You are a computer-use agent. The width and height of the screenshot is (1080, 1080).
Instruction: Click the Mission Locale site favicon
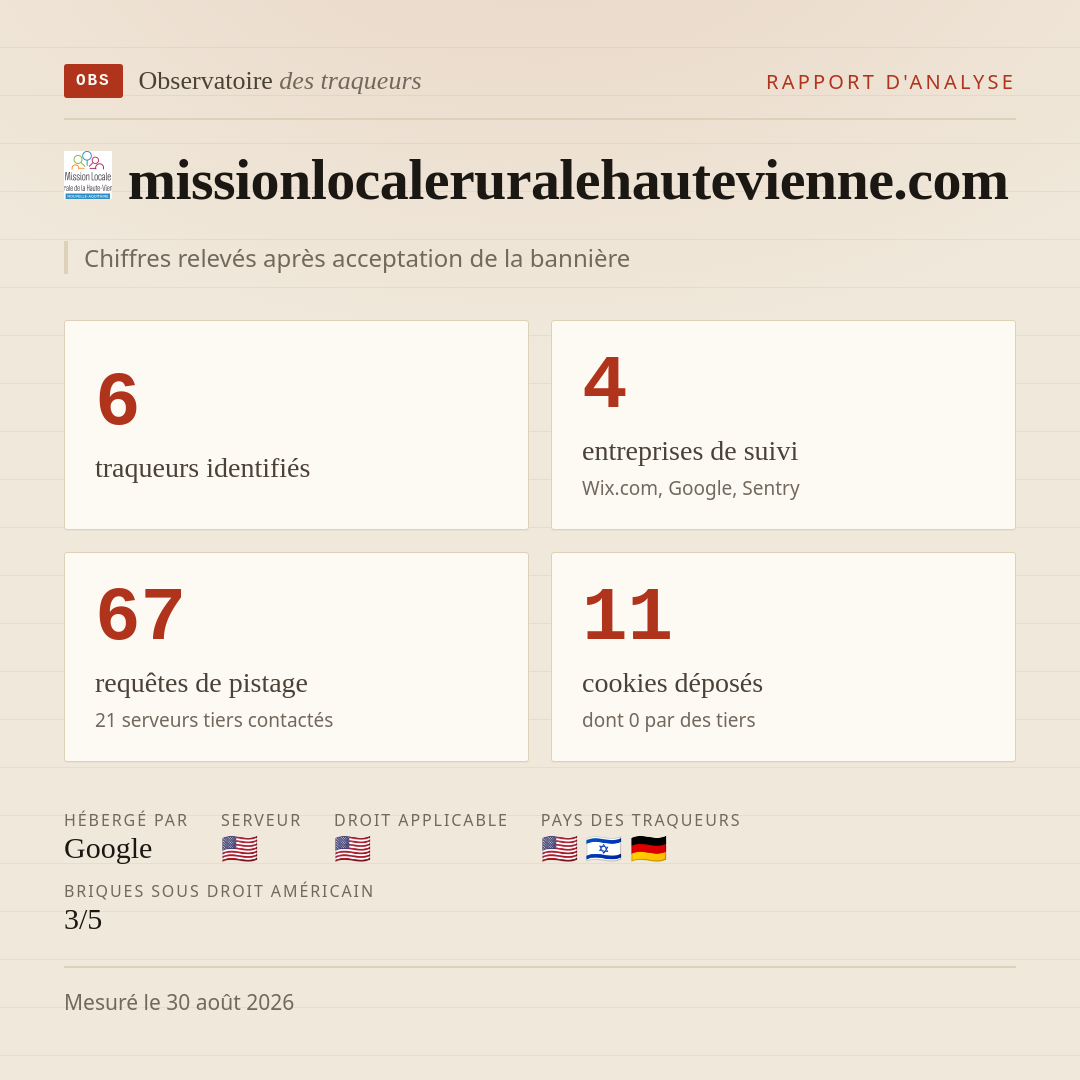(x=88, y=176)
